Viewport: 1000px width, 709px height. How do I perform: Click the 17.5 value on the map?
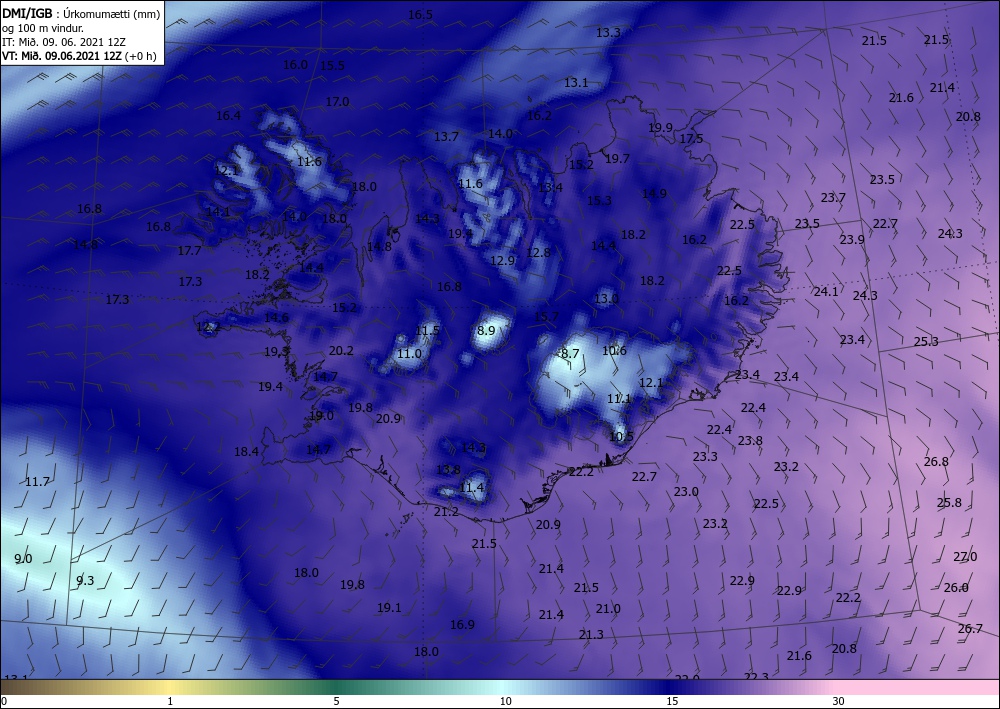[x=691, y=138]
